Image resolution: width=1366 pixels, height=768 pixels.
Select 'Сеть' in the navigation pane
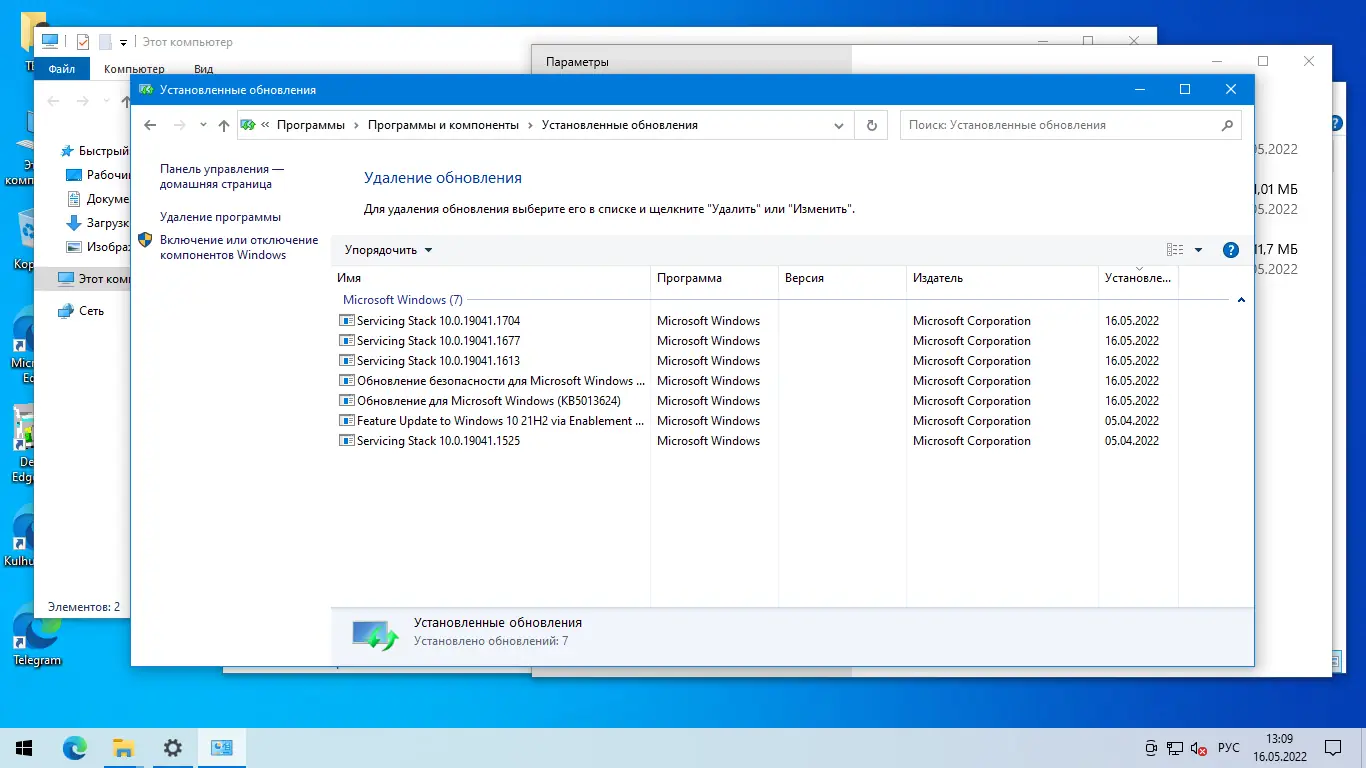[81, 311]
